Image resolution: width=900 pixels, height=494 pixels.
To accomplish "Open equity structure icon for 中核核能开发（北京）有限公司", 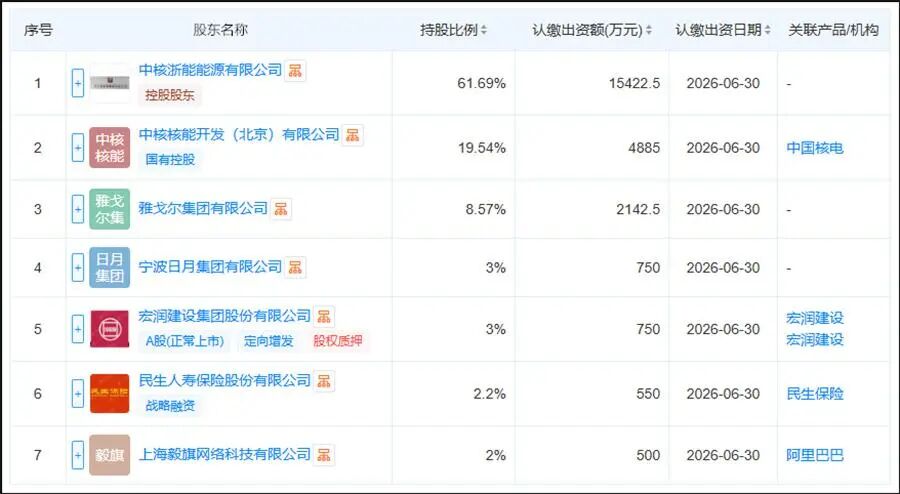I will tap(352, 135).
